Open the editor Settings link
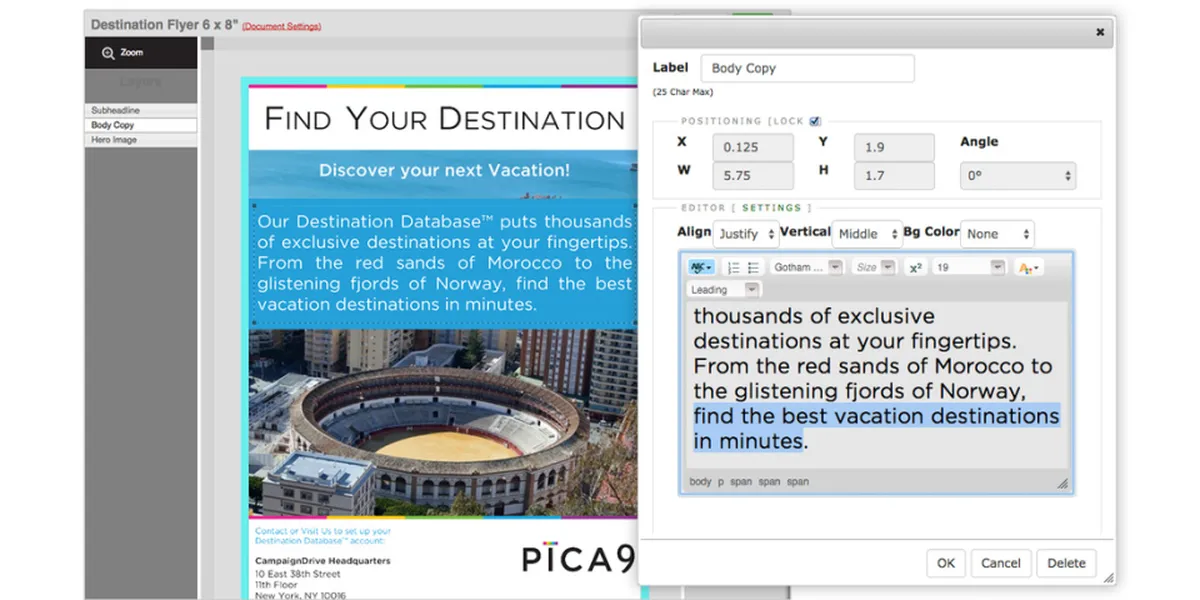The height and width of the screenshot is (600, 1200). [x=771, y=208]
